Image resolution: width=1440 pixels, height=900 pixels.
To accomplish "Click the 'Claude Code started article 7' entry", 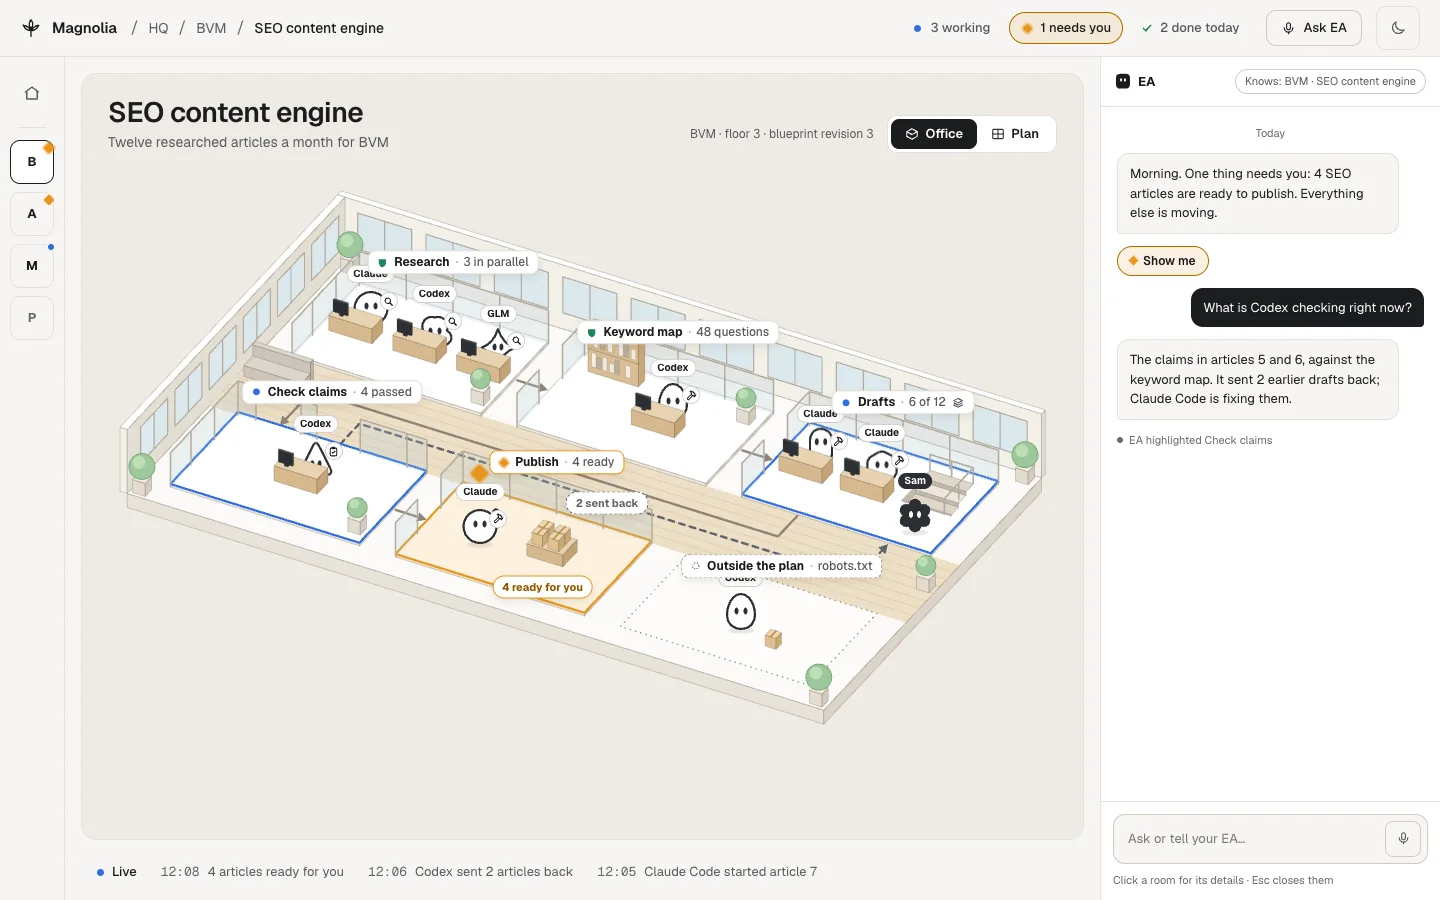I will point(707,872).
